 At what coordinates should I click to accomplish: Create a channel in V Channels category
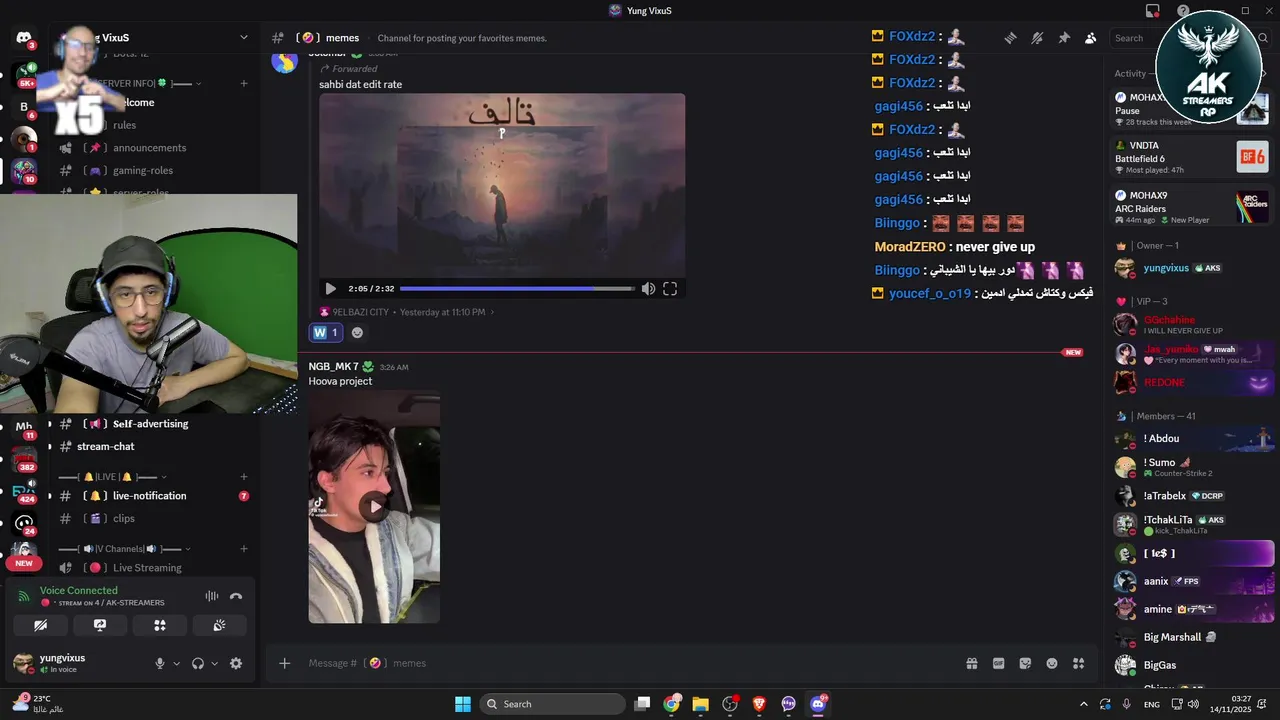tap(244, 549)
